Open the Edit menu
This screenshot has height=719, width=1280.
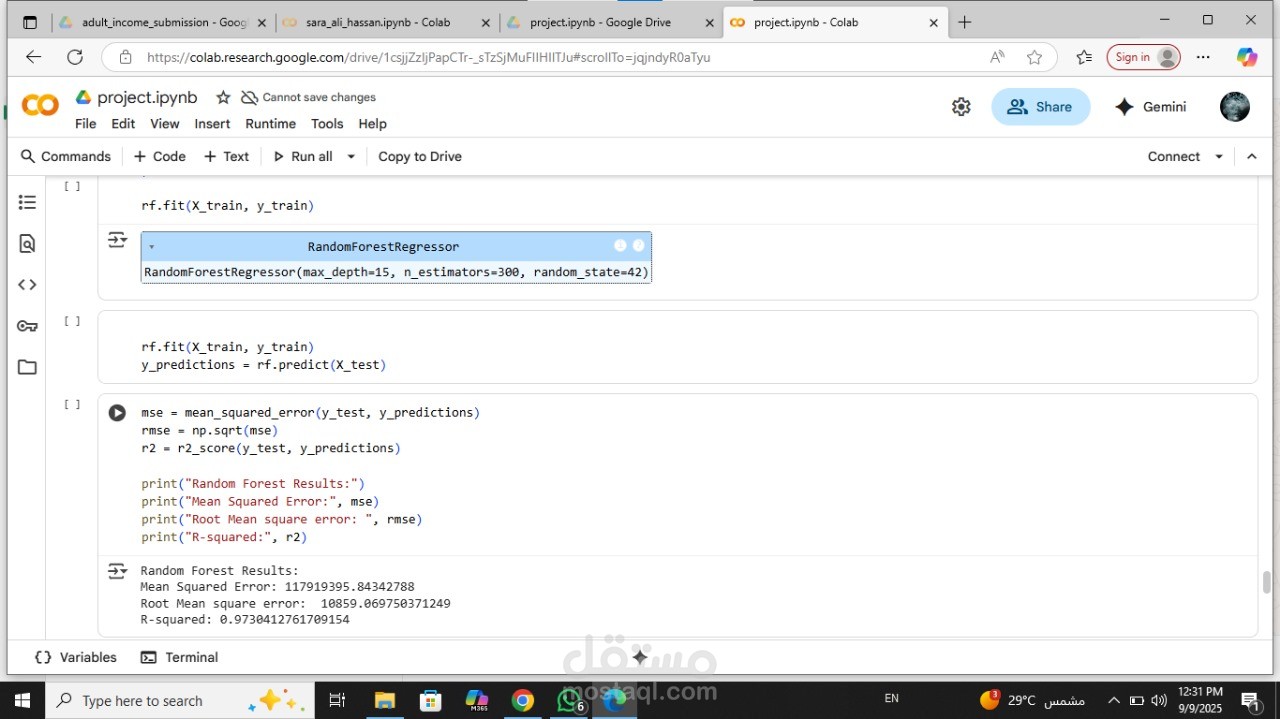click(x=123, y=124)
